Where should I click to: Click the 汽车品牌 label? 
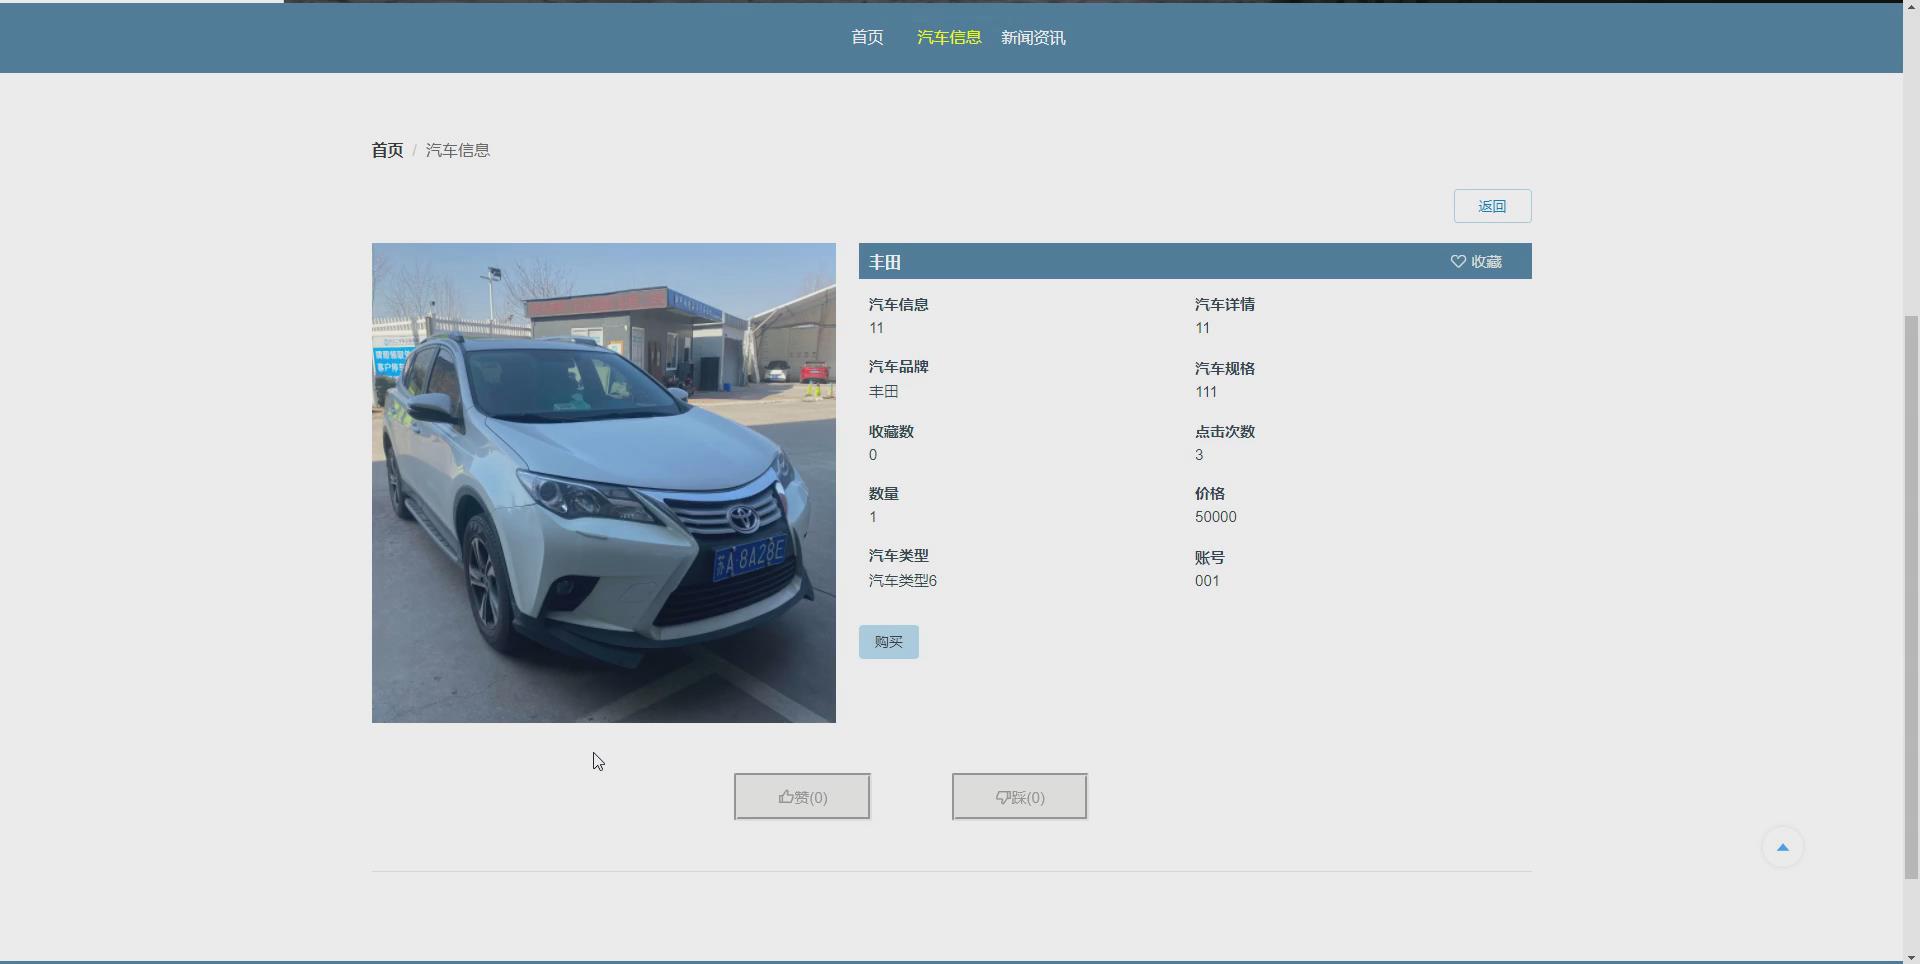[898, 367]
